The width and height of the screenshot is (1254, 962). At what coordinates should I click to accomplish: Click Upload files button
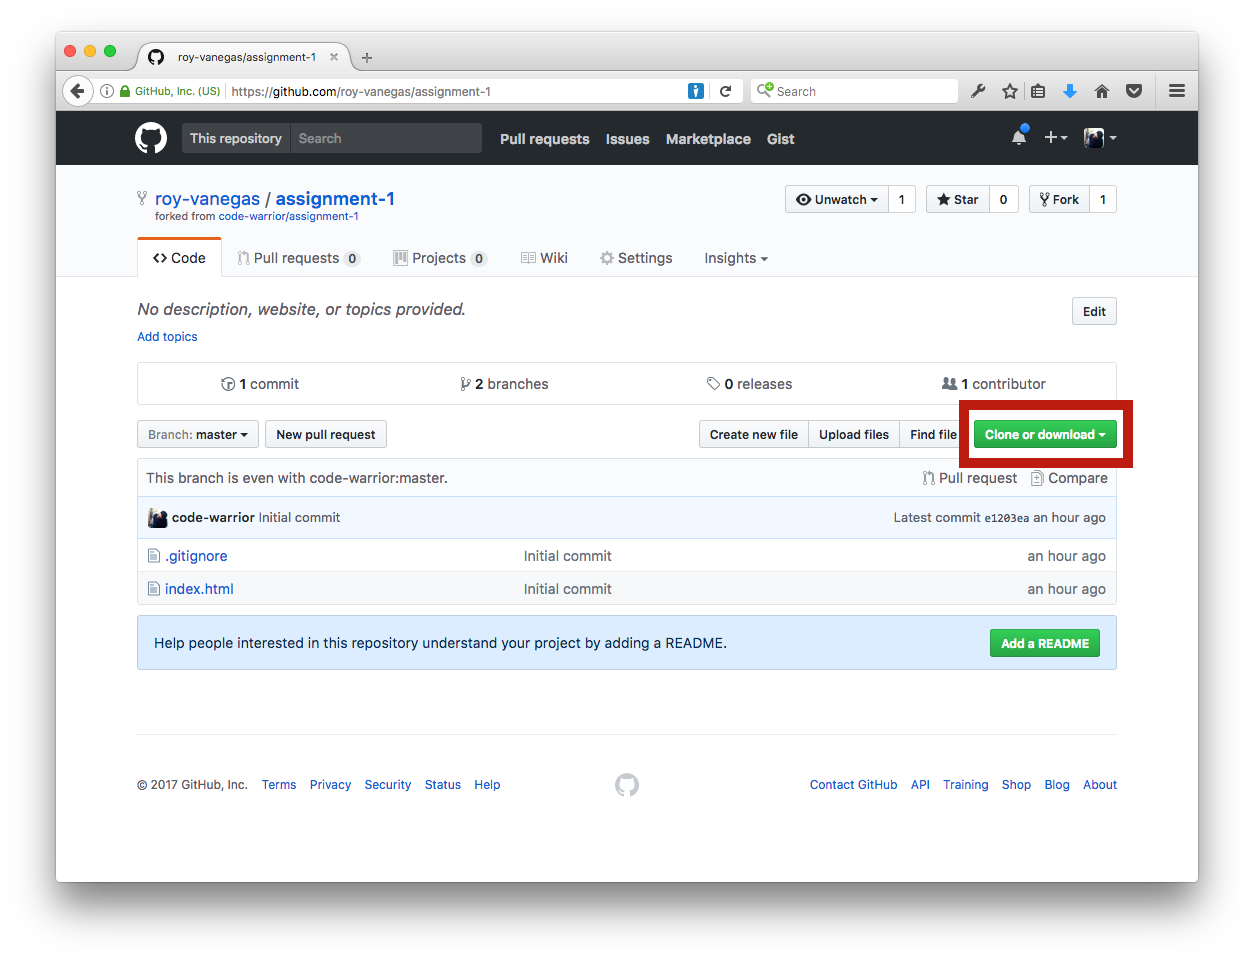pyautogui.click(x=854, y=435)
